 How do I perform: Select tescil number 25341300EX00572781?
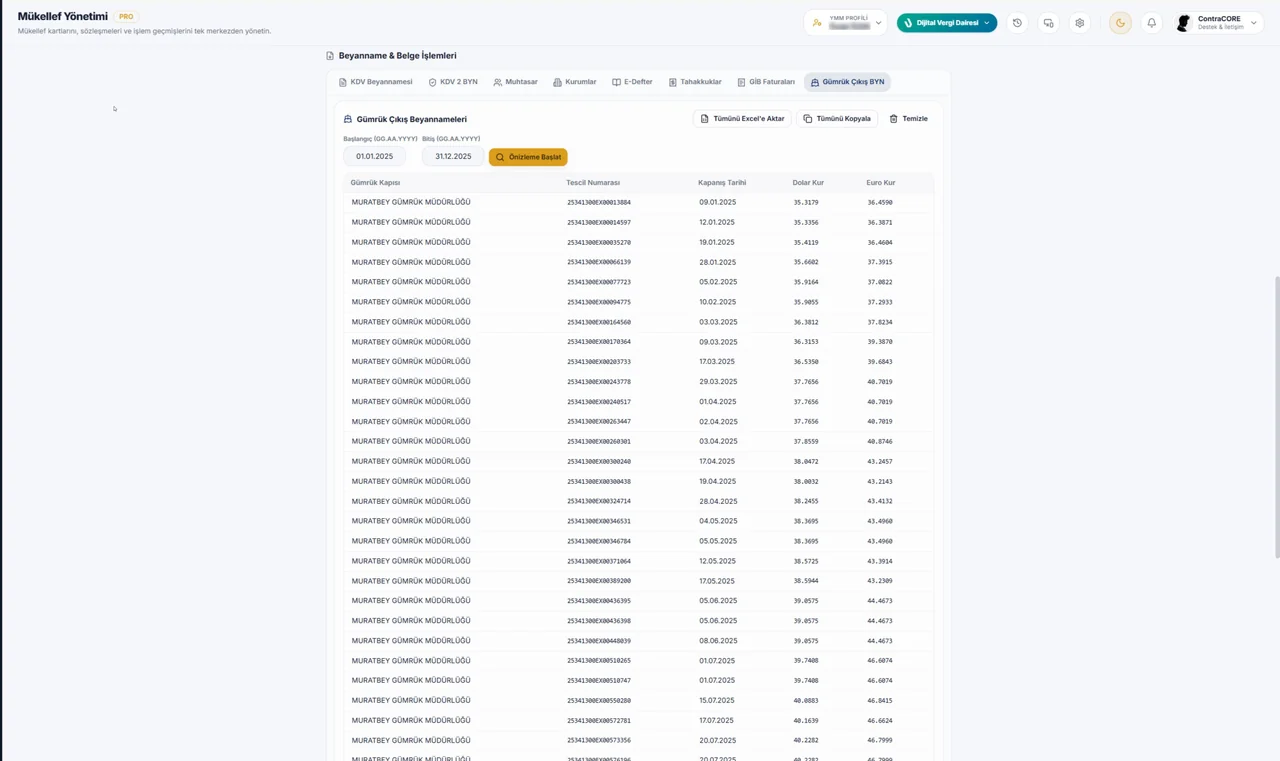coord(599,721)
